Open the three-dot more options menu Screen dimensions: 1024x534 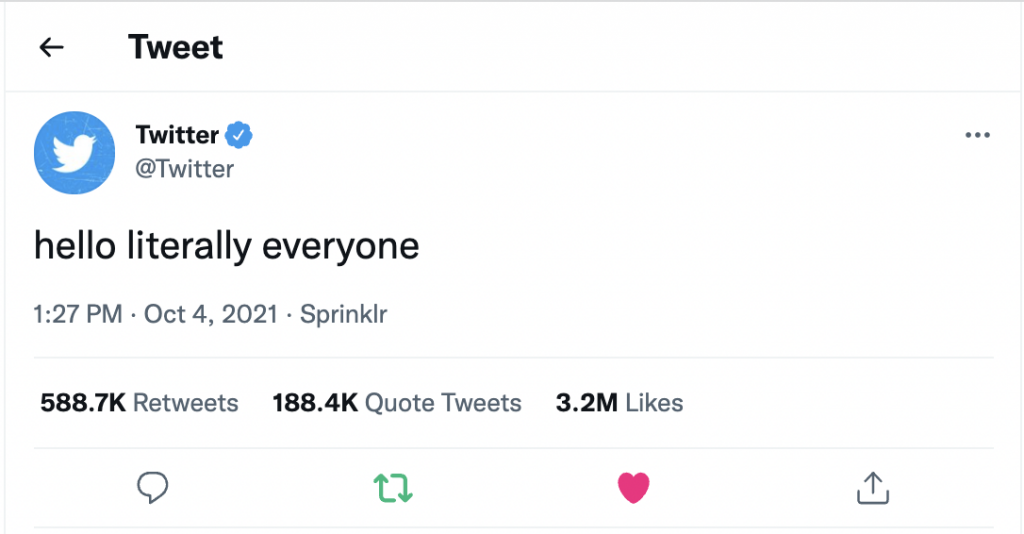click(976, 136)
